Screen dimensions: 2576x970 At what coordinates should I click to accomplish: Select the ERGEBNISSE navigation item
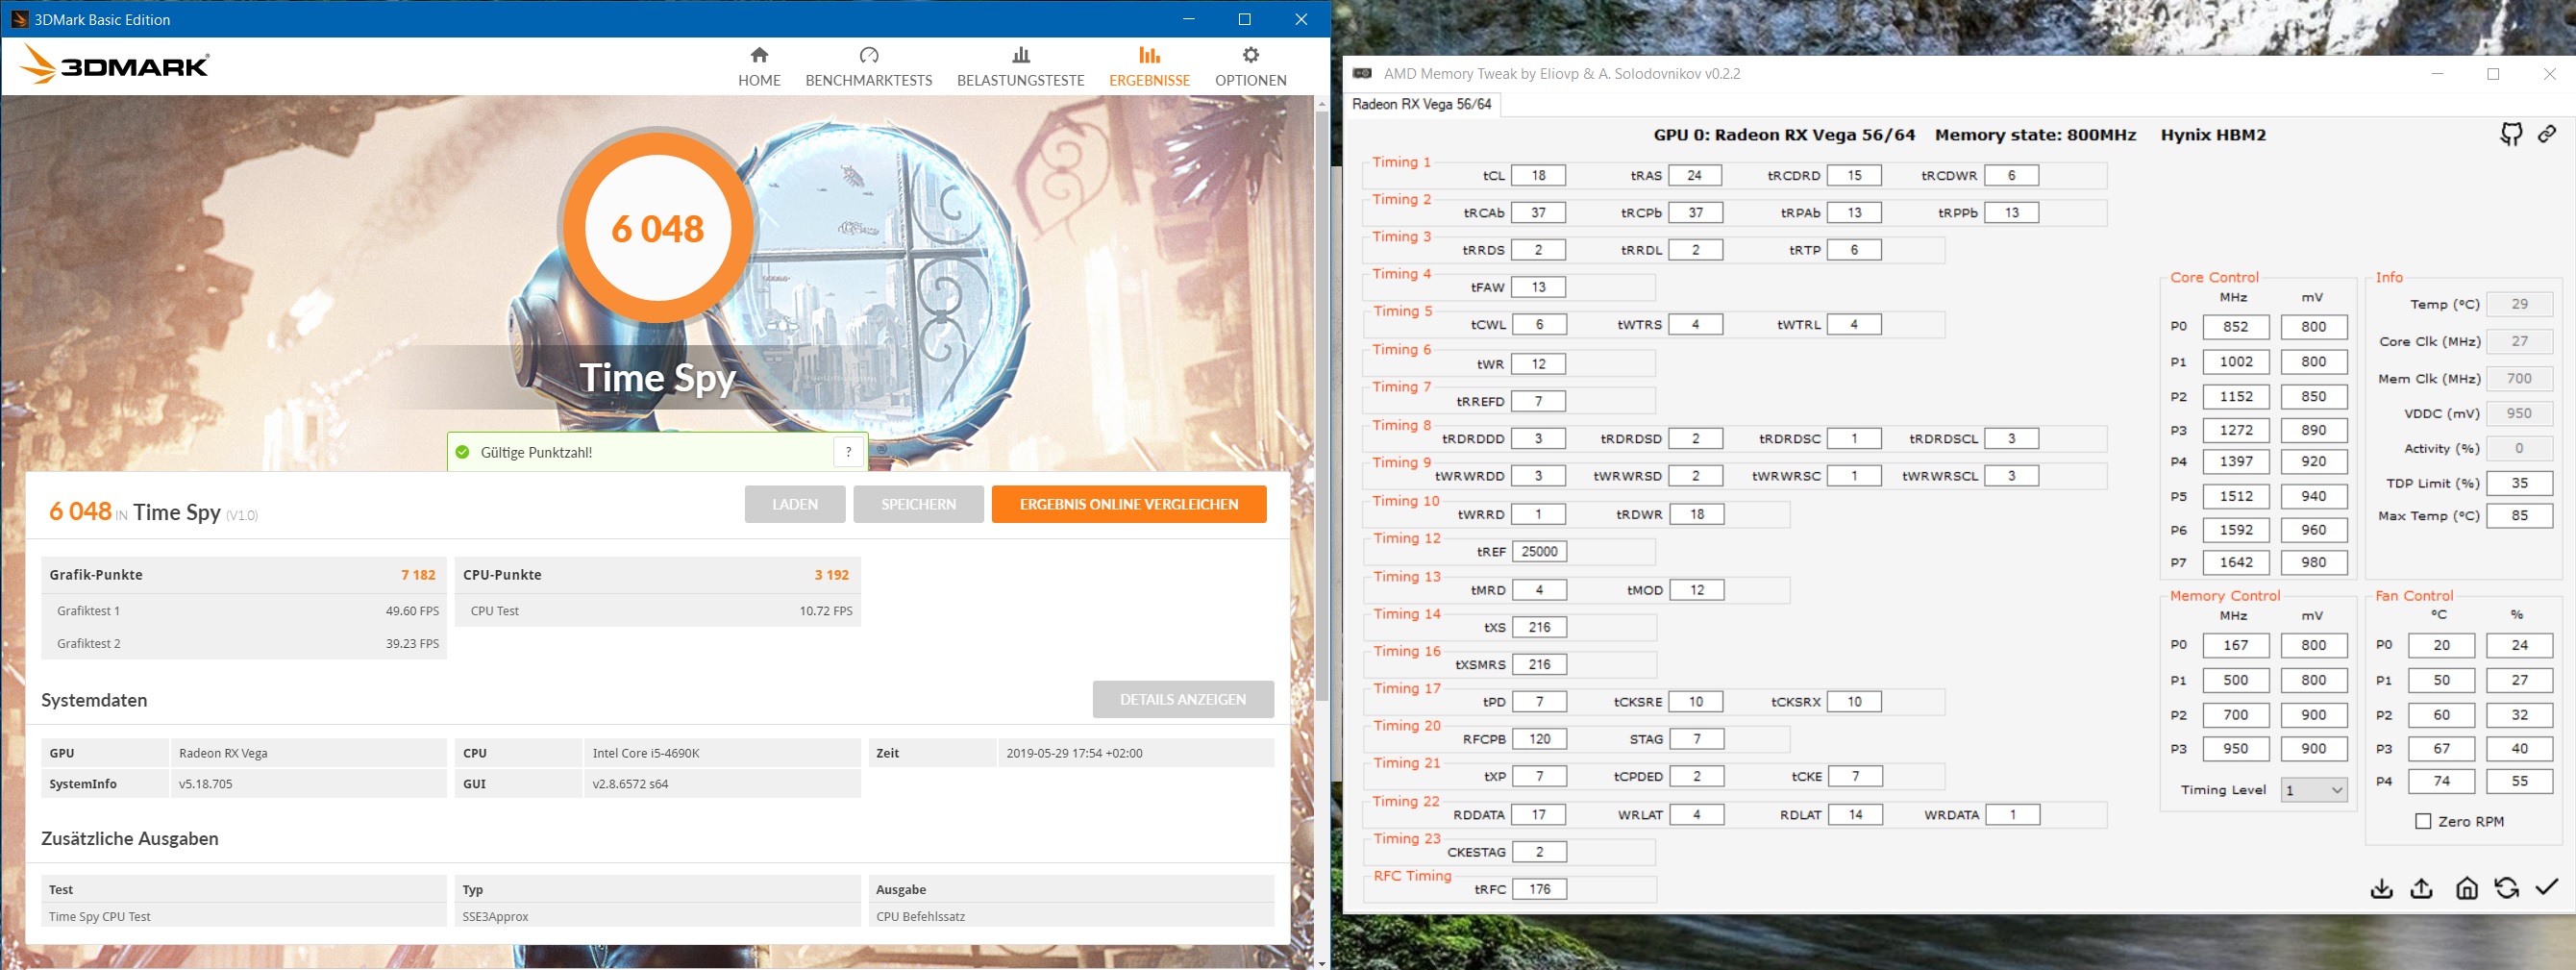1149,67
